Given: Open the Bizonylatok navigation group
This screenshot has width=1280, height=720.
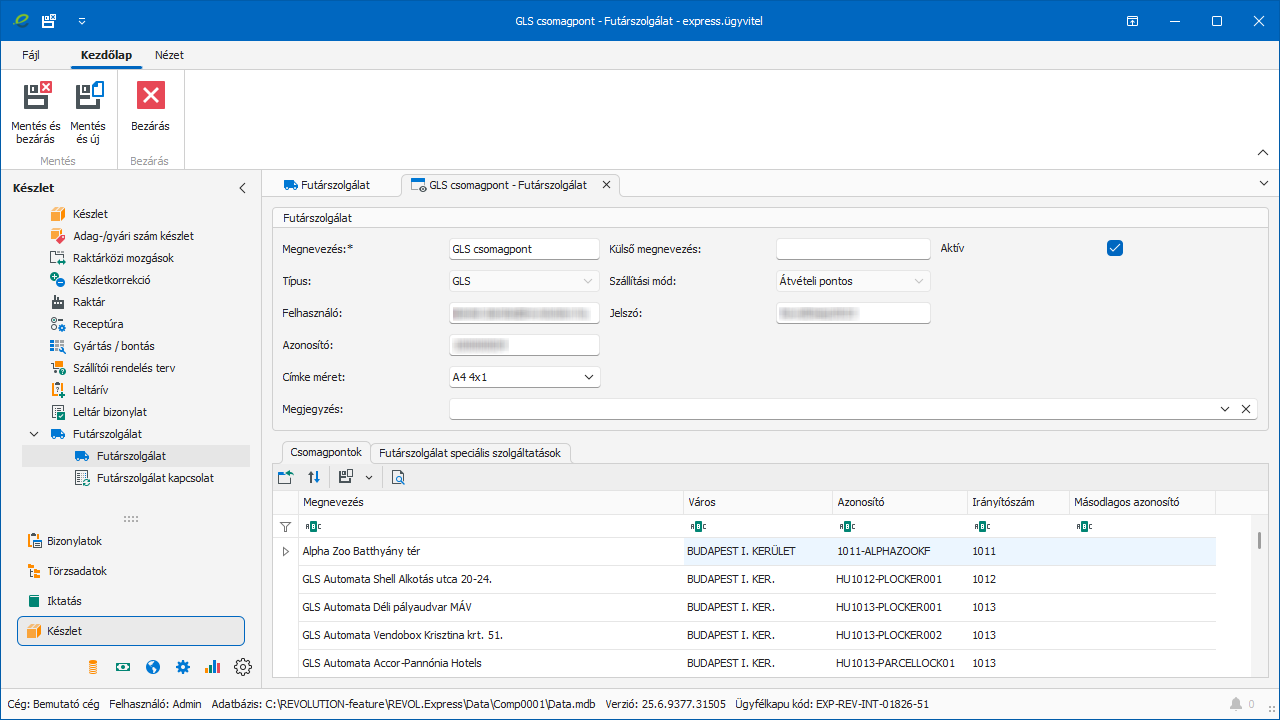Looking at the screenshot, I should coord(74,541).
